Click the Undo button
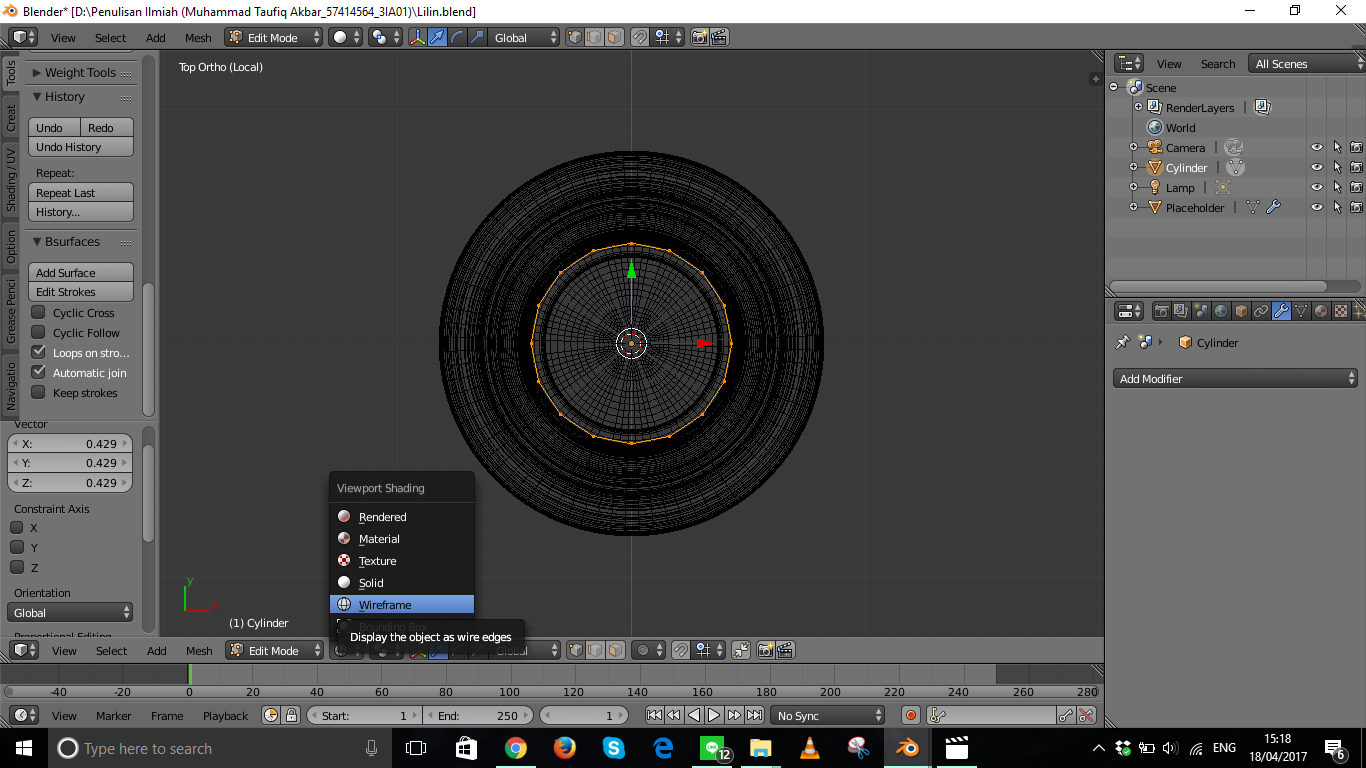Screen dimensions: 1366x768 tap(55, 127)
